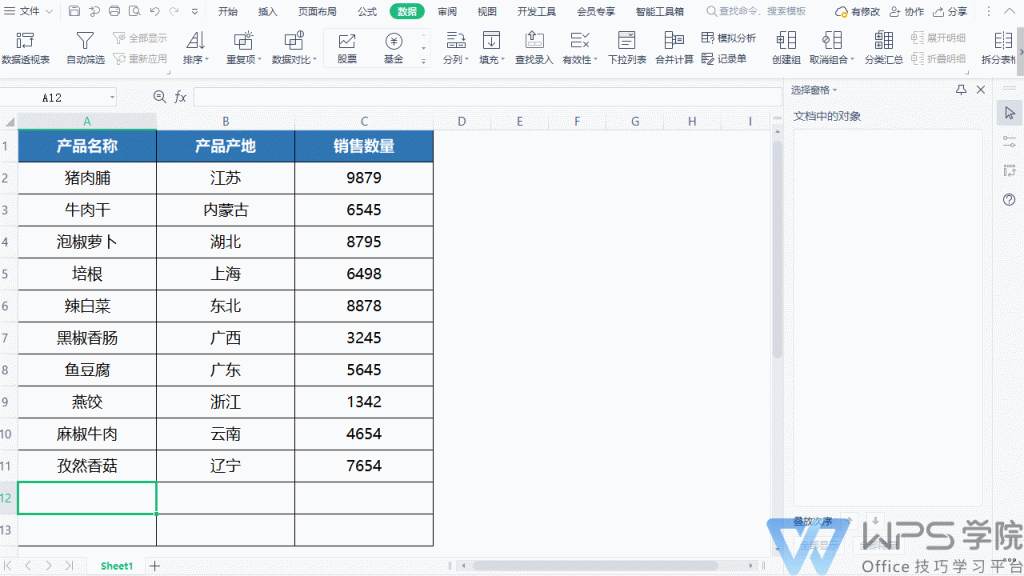Click the fx insert function icon

click(x=180, y=97)
